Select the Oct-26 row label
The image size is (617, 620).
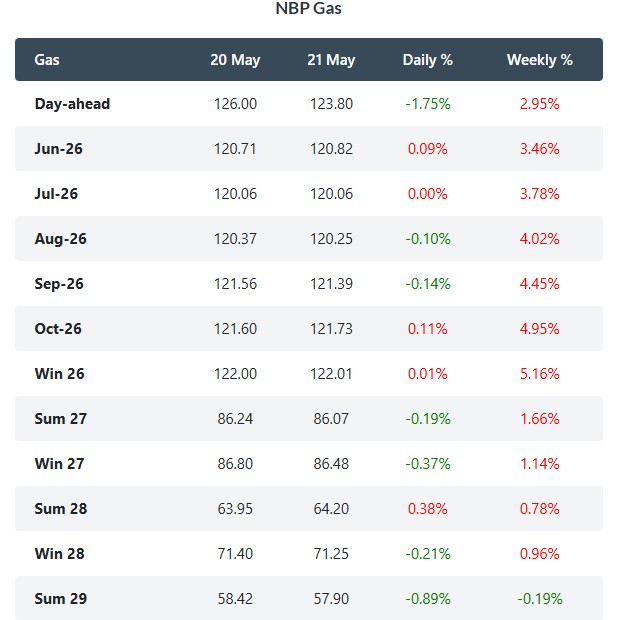[58, 329]
